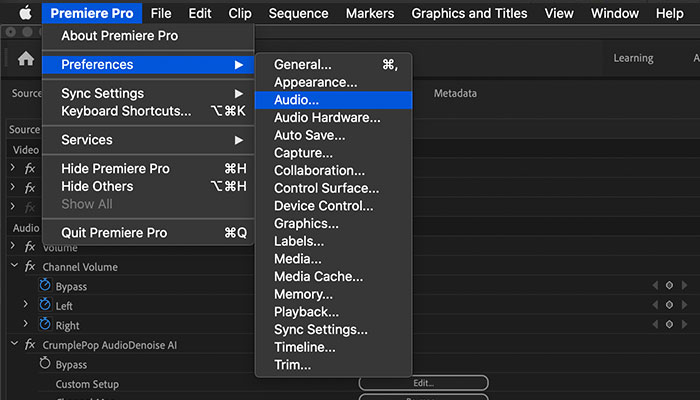Screen dimensions: 700x400
Task: Expand the Left channel parameter
Action: tap(26, 304)
